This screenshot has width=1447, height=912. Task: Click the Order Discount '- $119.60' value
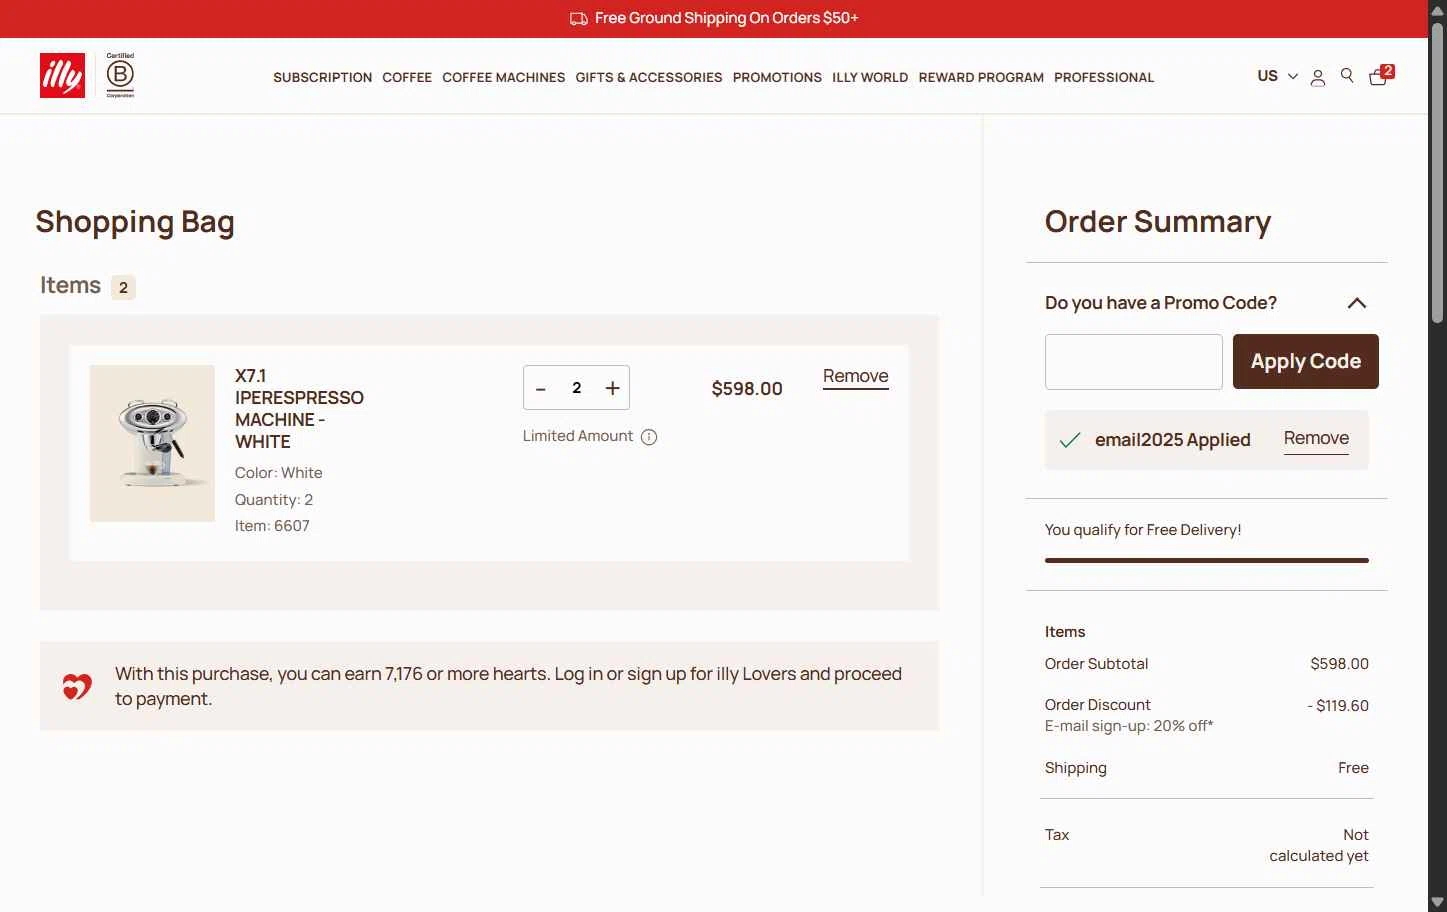point(1338,705)
